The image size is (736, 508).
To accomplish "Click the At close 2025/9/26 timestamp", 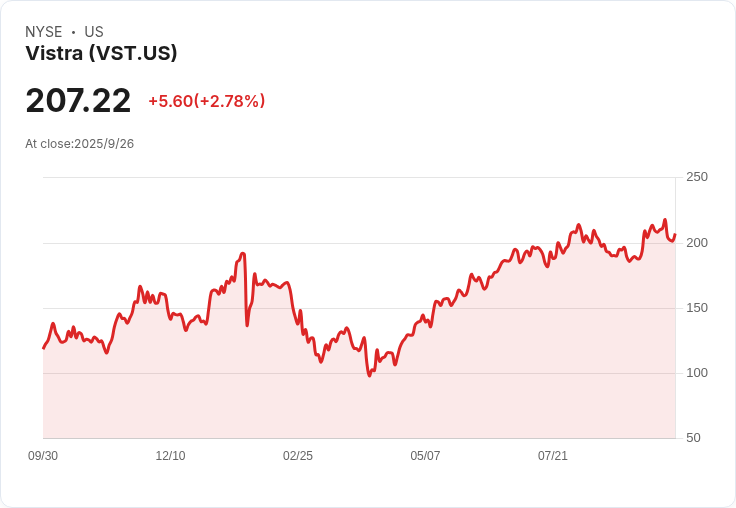I will [x=79, y=144].
